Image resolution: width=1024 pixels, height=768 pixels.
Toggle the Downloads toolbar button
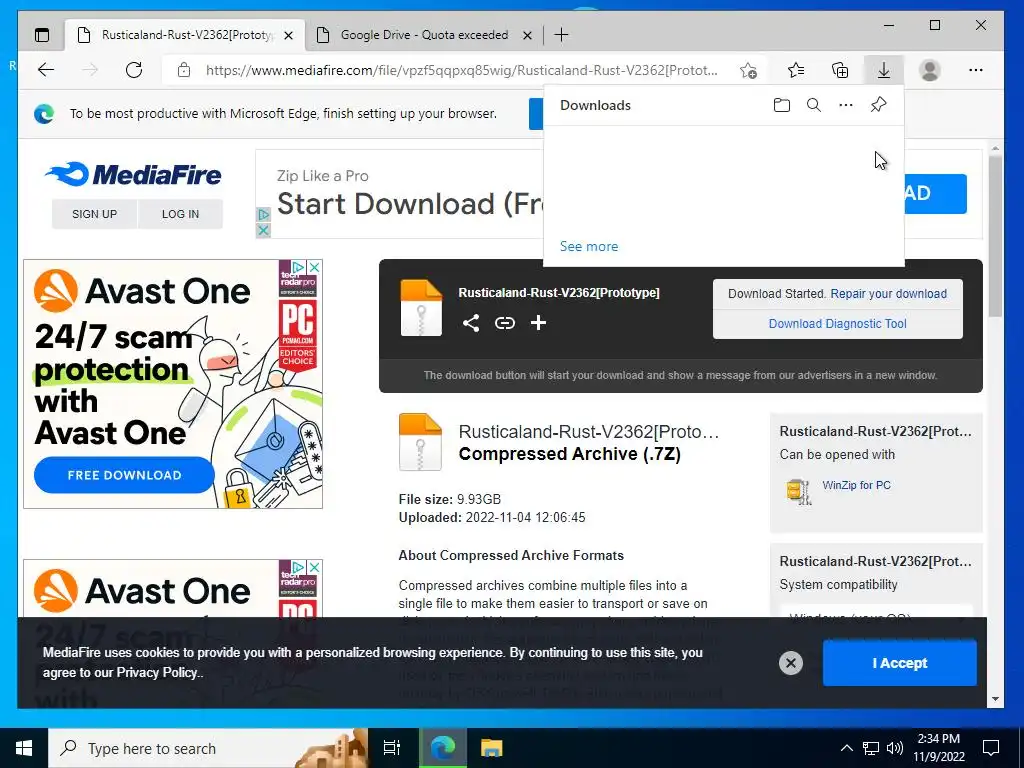click(884, 70)
